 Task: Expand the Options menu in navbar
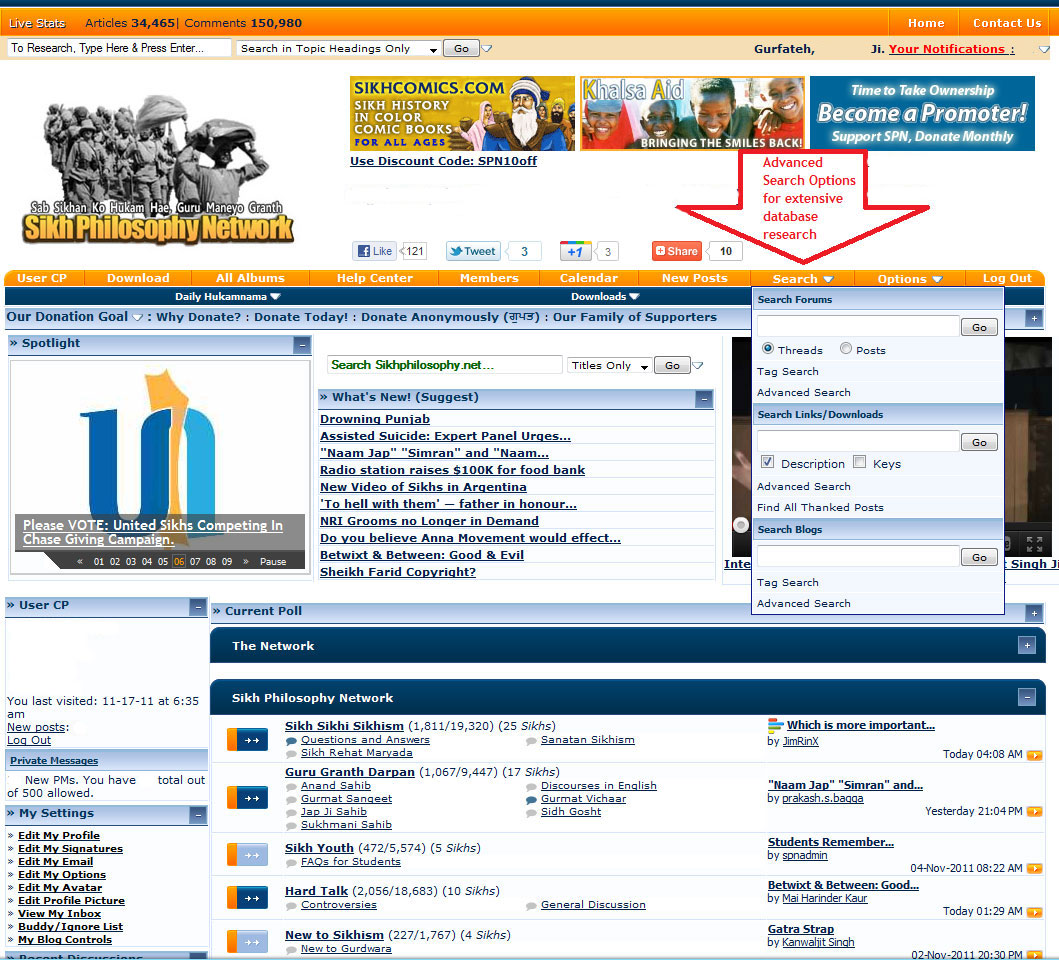(909, 278)
